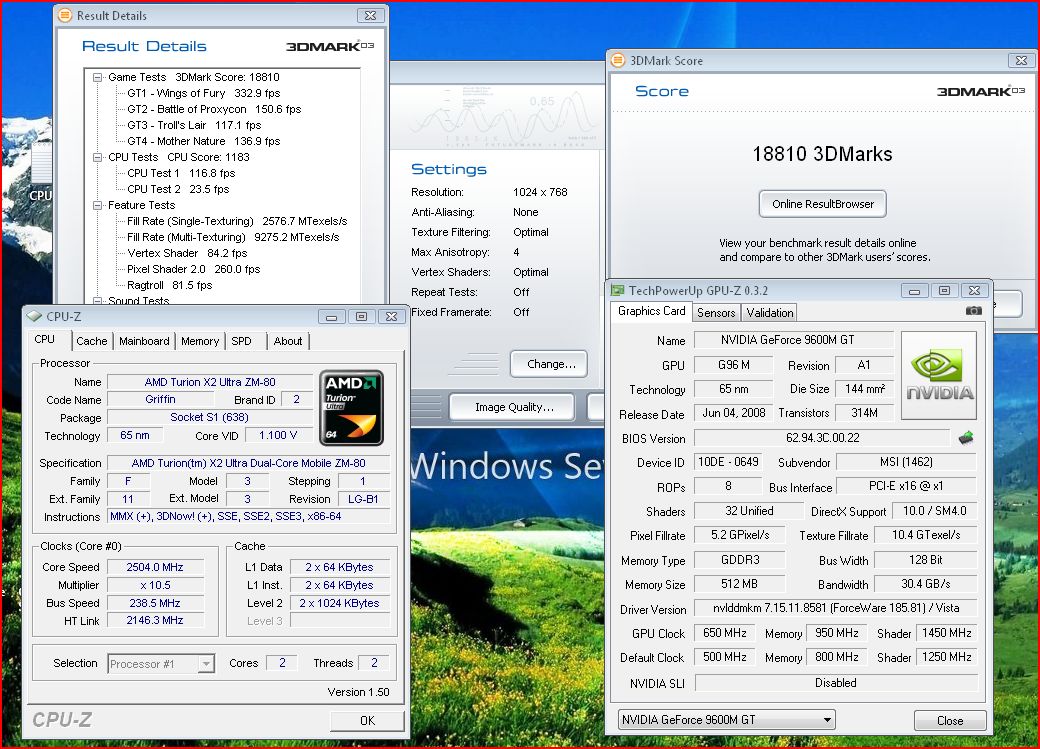Click the GPU name field NVIDIA GeForce 9600M GT
This screenshot has width=1040, height=749.
point(793,340)
